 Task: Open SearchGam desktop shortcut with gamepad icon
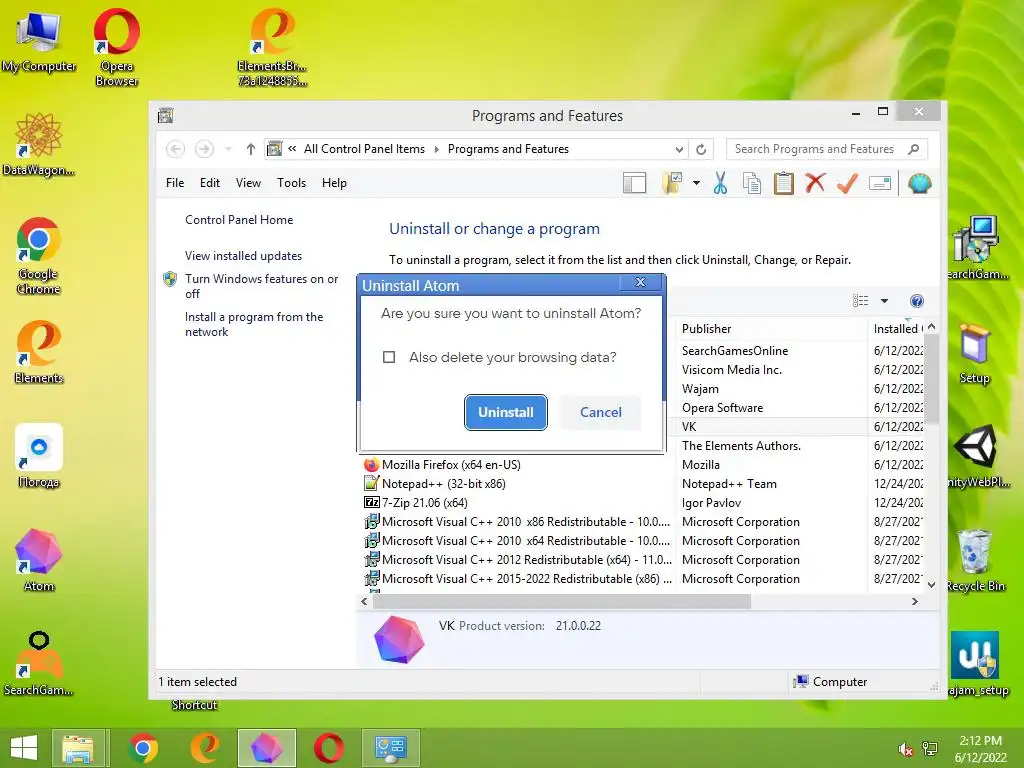pos(39,663)
